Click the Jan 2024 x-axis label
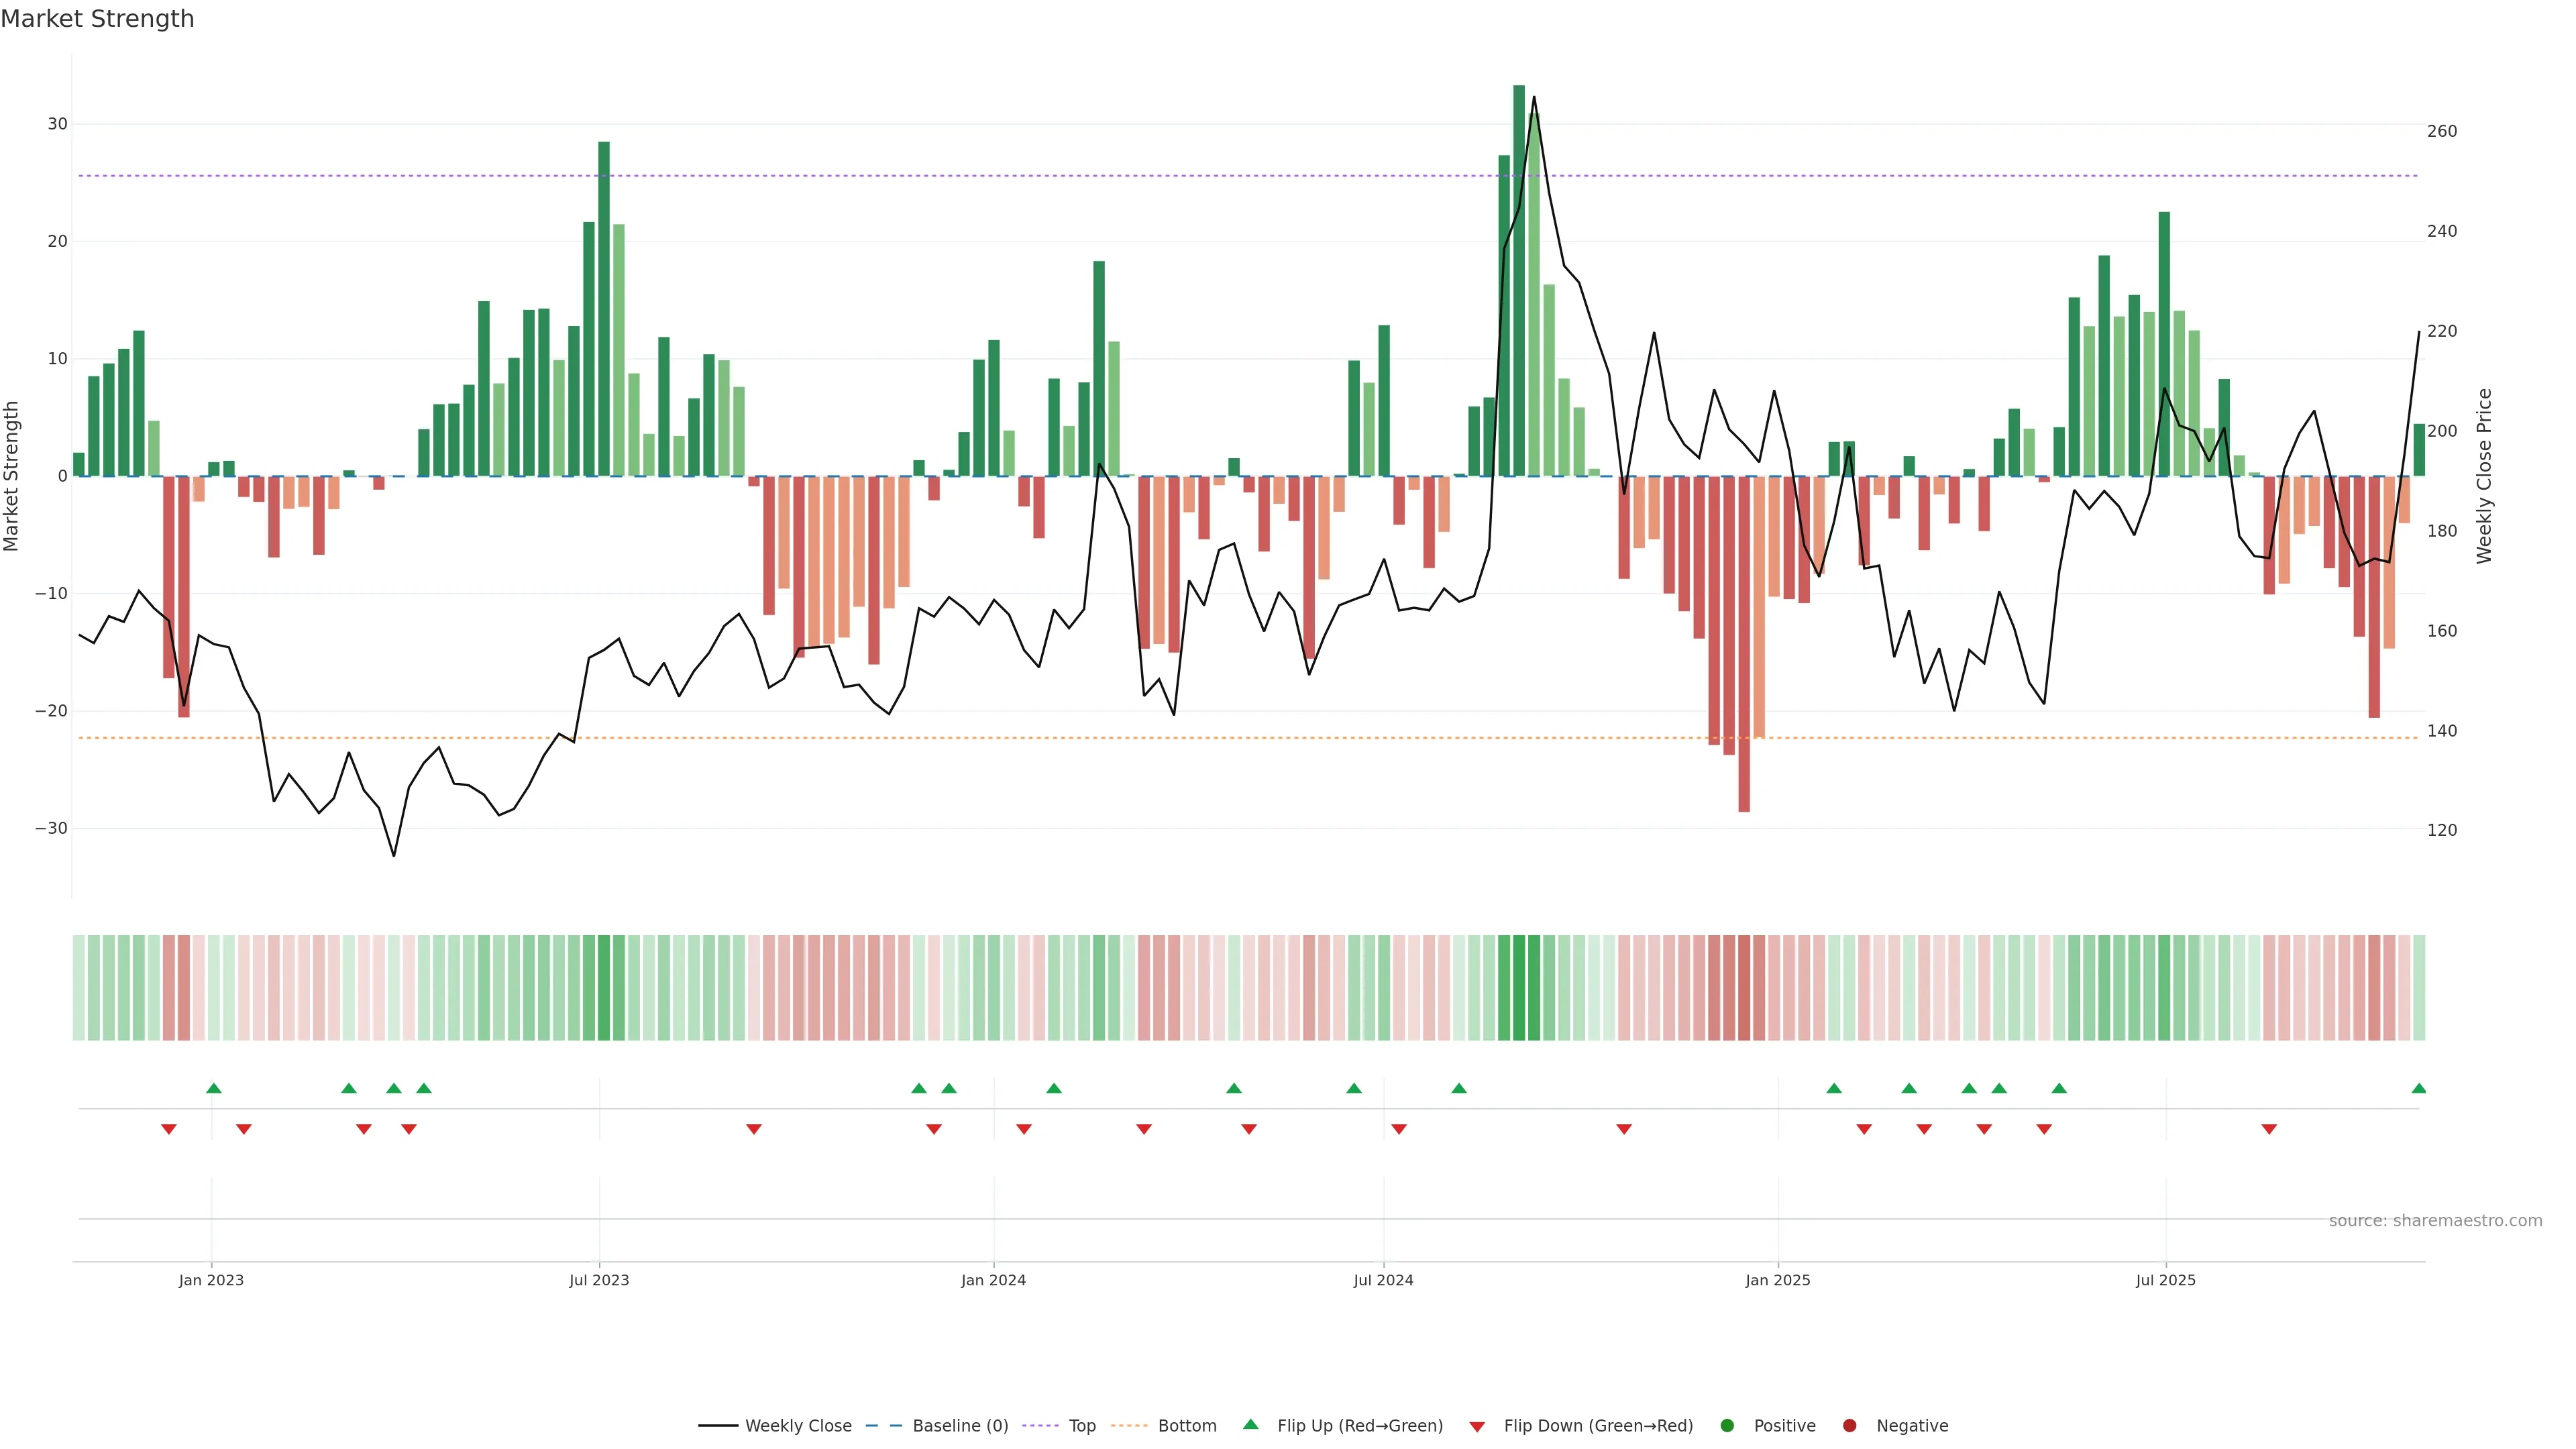 coord(993,1280)
